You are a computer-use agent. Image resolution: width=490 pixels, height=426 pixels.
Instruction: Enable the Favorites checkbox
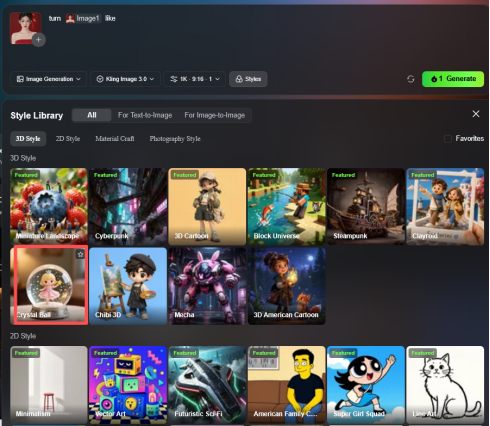[448, 139]
